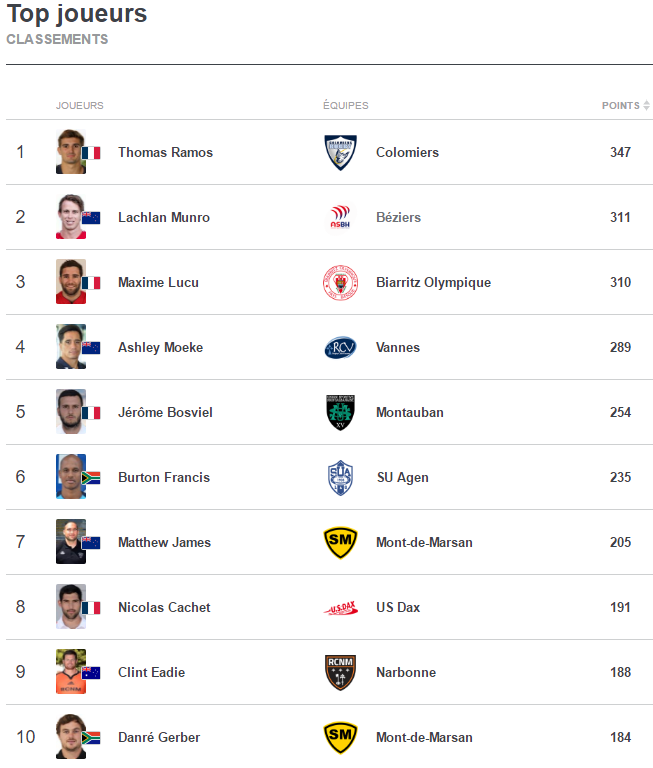The height and width of the screenshot is (768, 653).
Task: Select the Équipes column header
Action: pos(346,105)
